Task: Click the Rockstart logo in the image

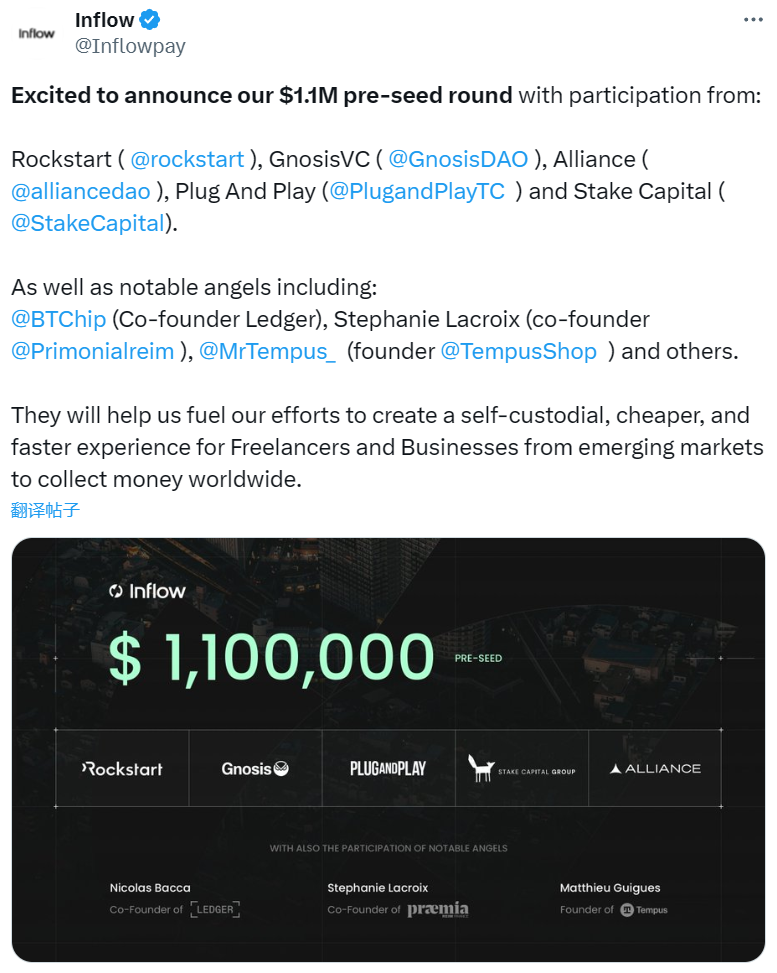Action: click(x=122, y=768)
